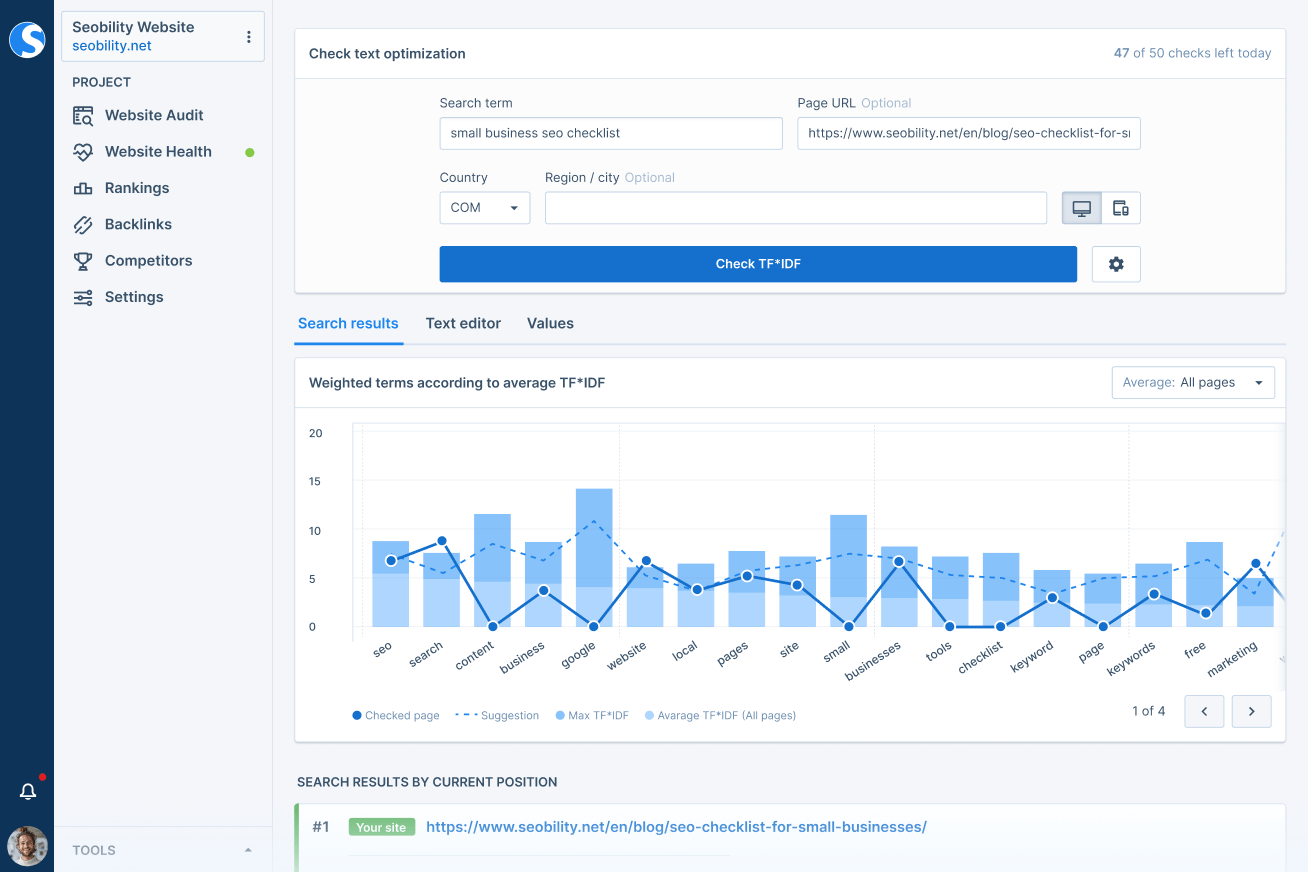Viewport: 1308px width, 872px height.
Task: Click inside the Search term input field
Action: pyautogui.click(x=610, y=133)
